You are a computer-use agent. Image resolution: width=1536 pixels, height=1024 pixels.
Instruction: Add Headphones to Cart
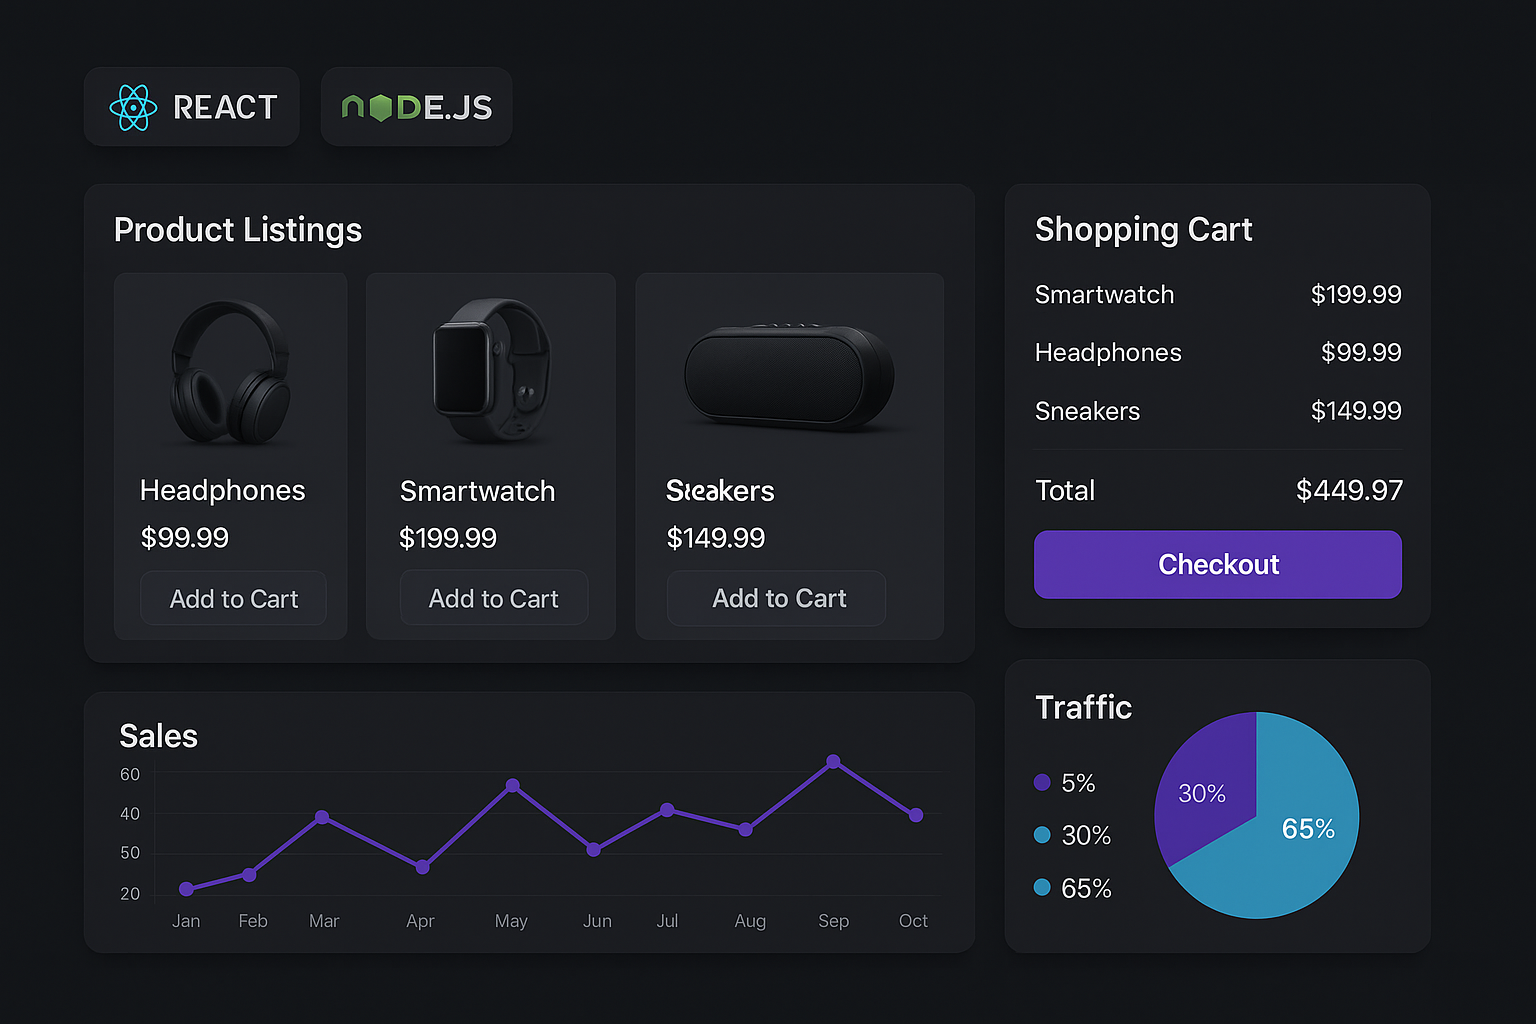pos(233,598)
